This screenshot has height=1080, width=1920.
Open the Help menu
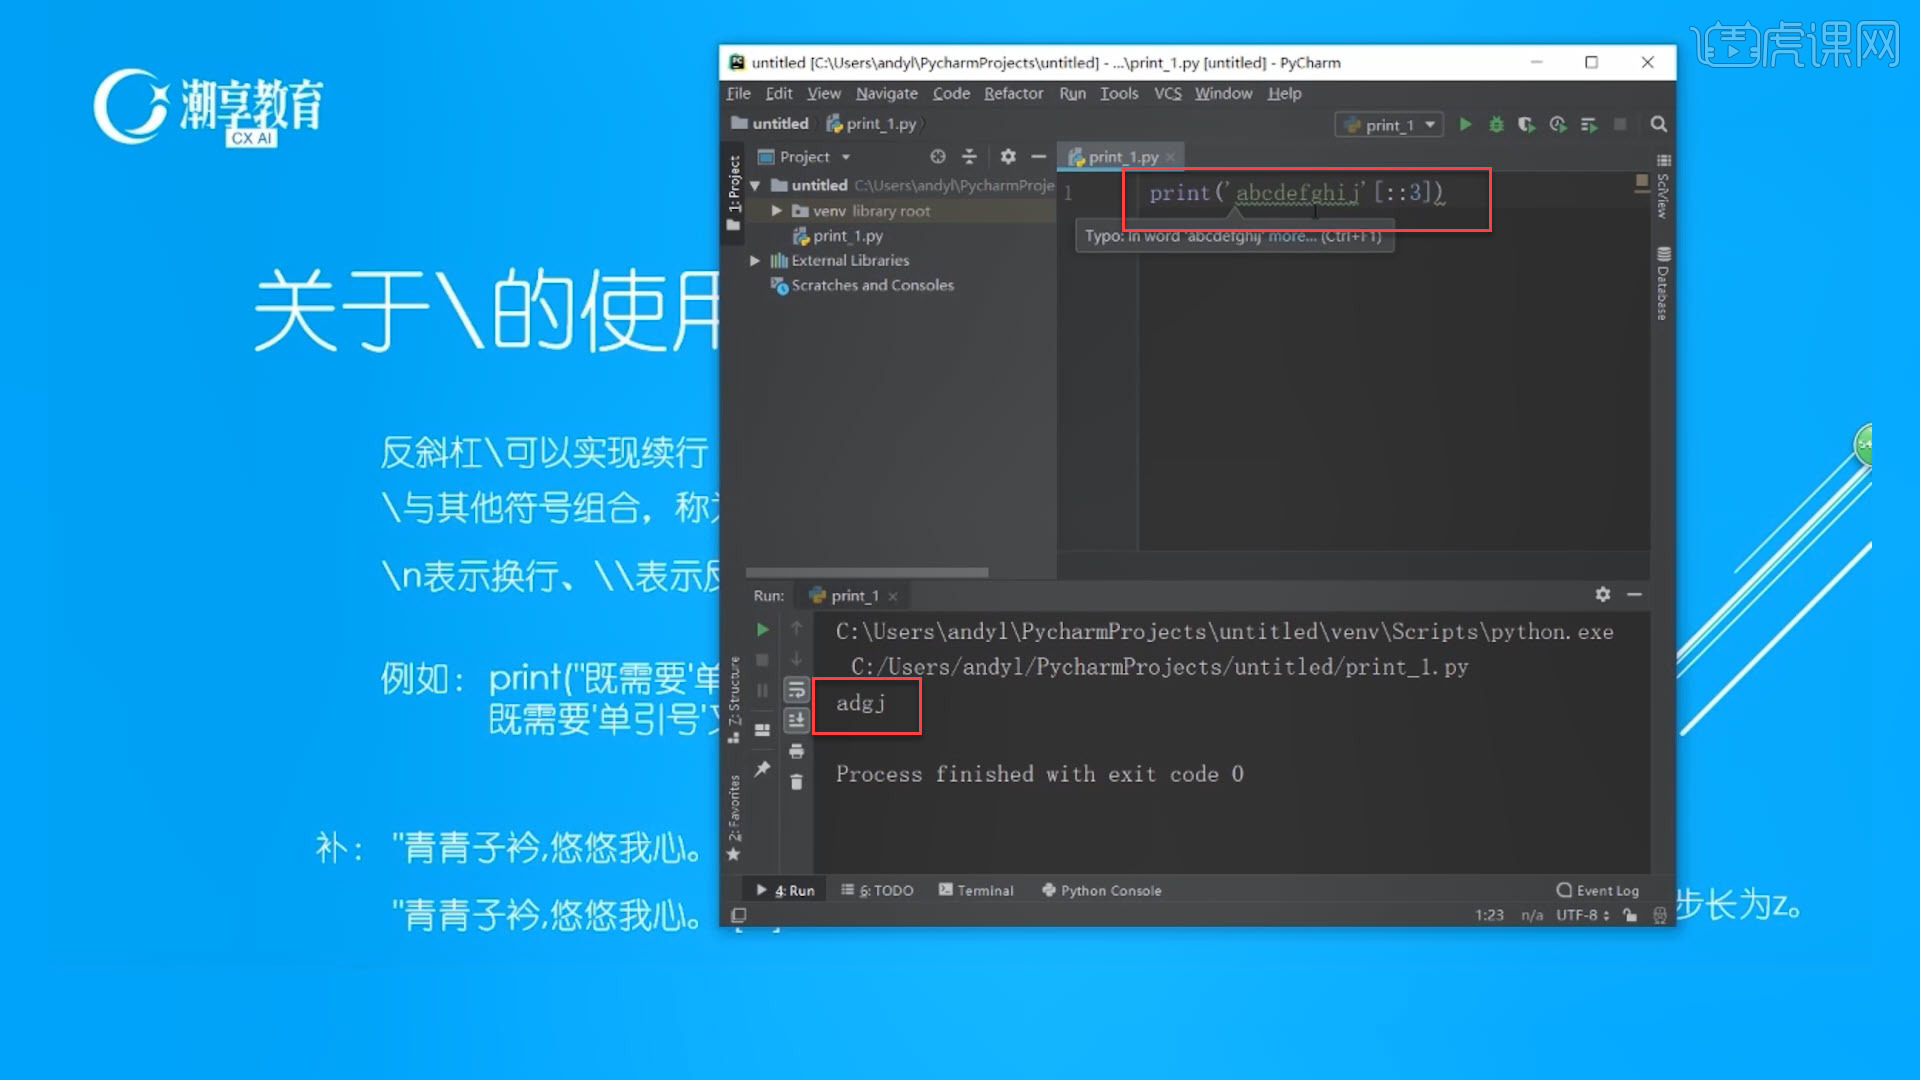[1285, 93]
